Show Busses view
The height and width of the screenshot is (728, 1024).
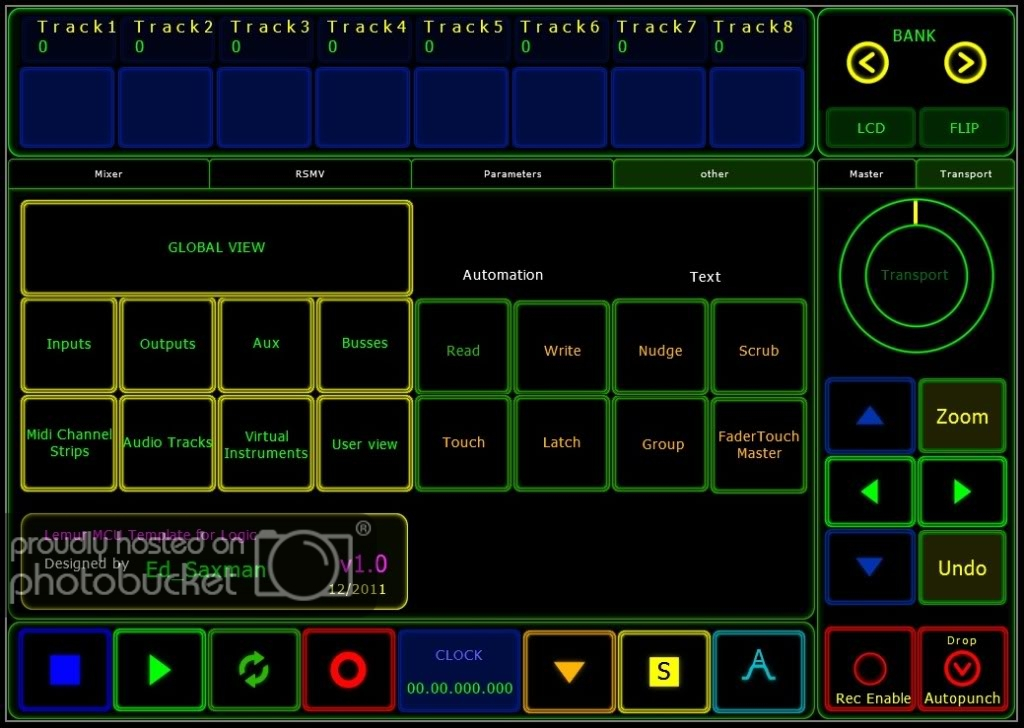pos(364,344)
